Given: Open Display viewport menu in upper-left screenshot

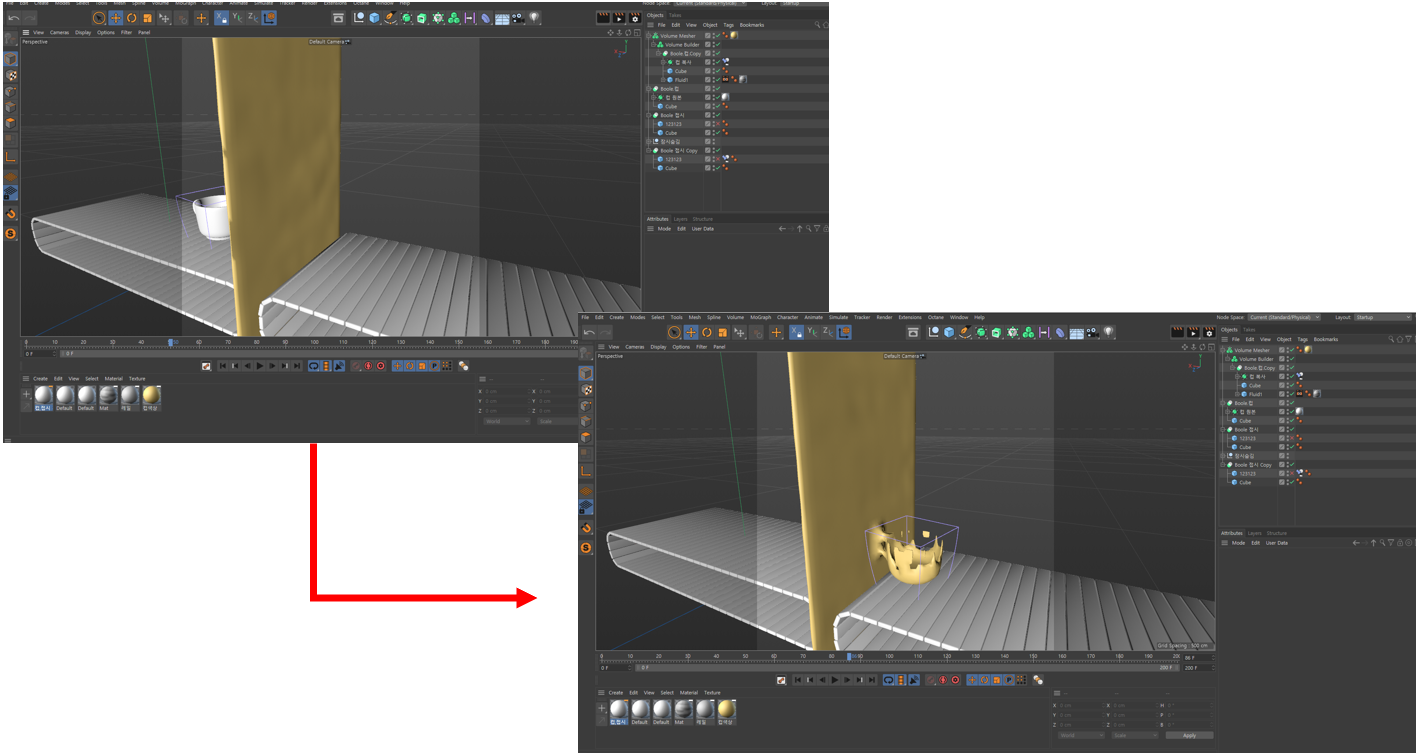Looking at the screenshot, I should (x=83, y=32).
